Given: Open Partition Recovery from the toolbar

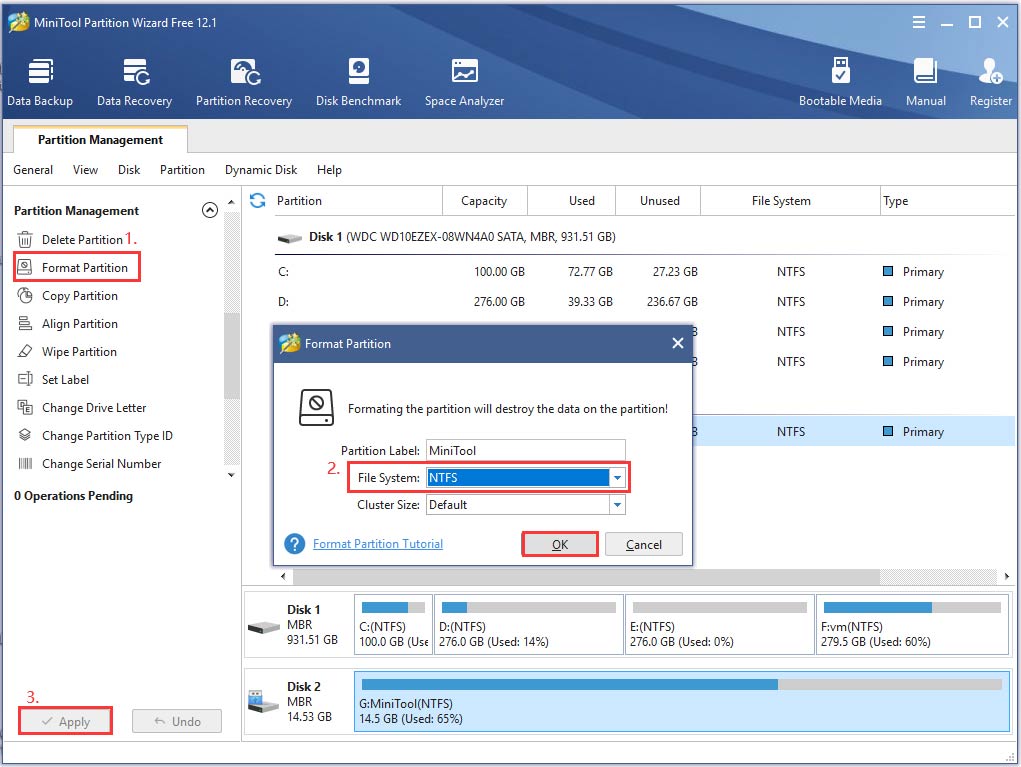Looking at the screenshot, I should click(x=244, y=83).
